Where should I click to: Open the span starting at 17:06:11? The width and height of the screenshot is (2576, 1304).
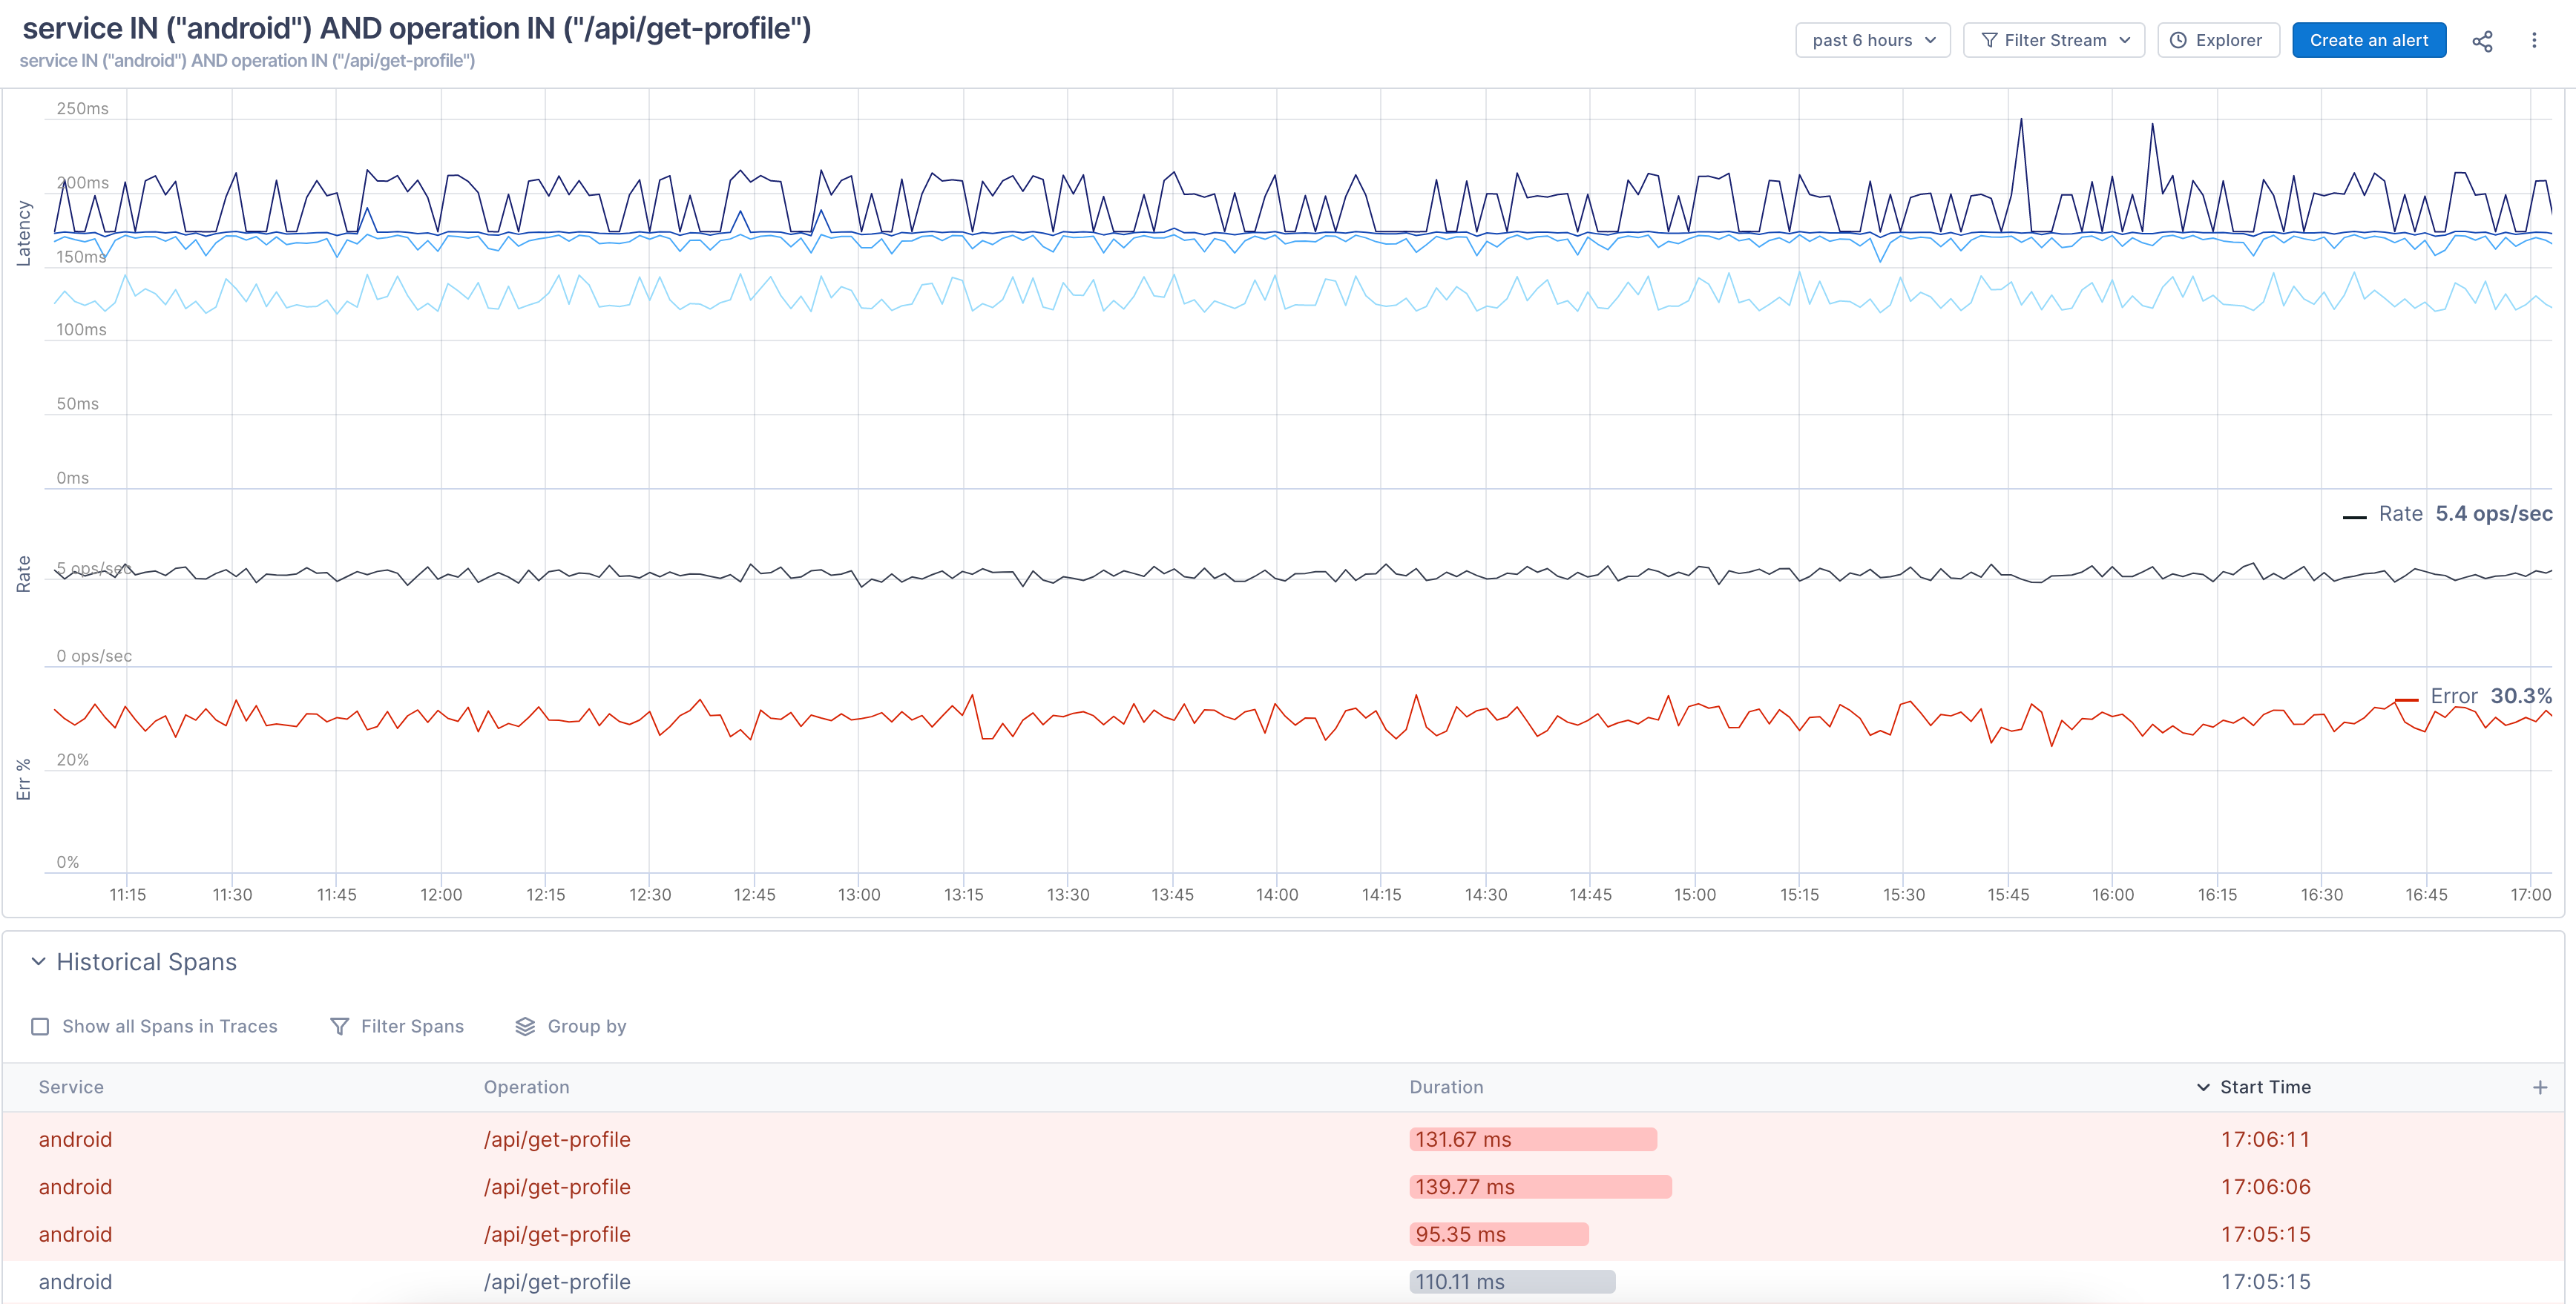pyautogui.click(x=2264, y=1139)
